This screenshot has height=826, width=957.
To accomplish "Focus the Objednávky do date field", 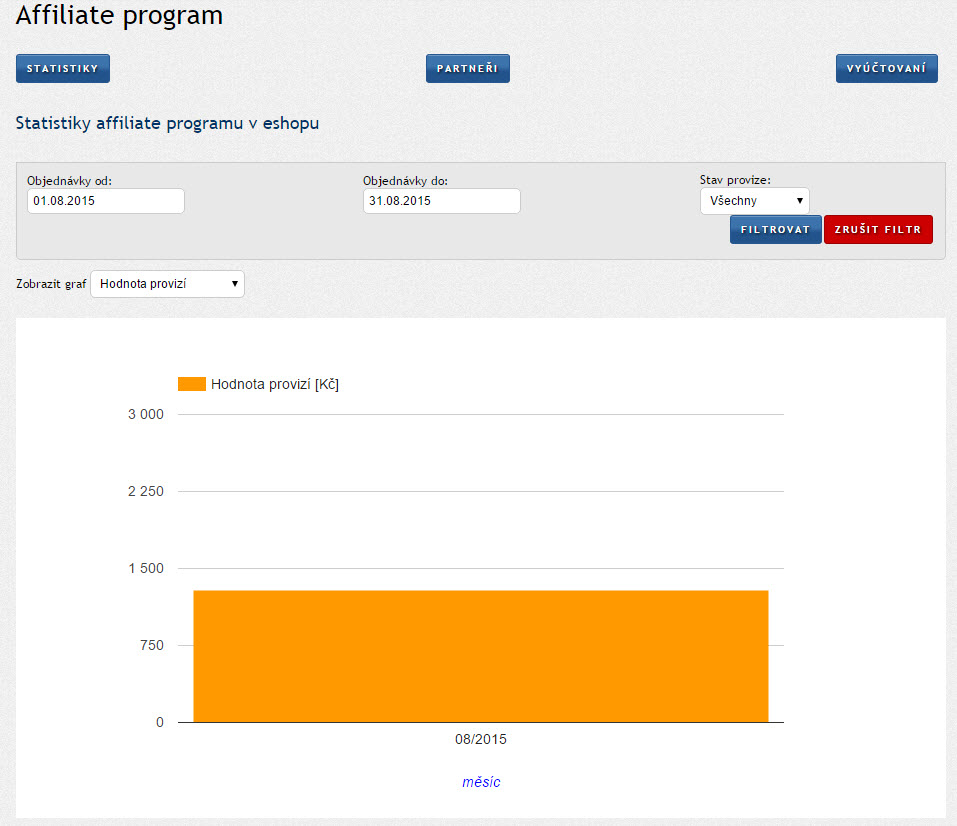I will (441, 201).
